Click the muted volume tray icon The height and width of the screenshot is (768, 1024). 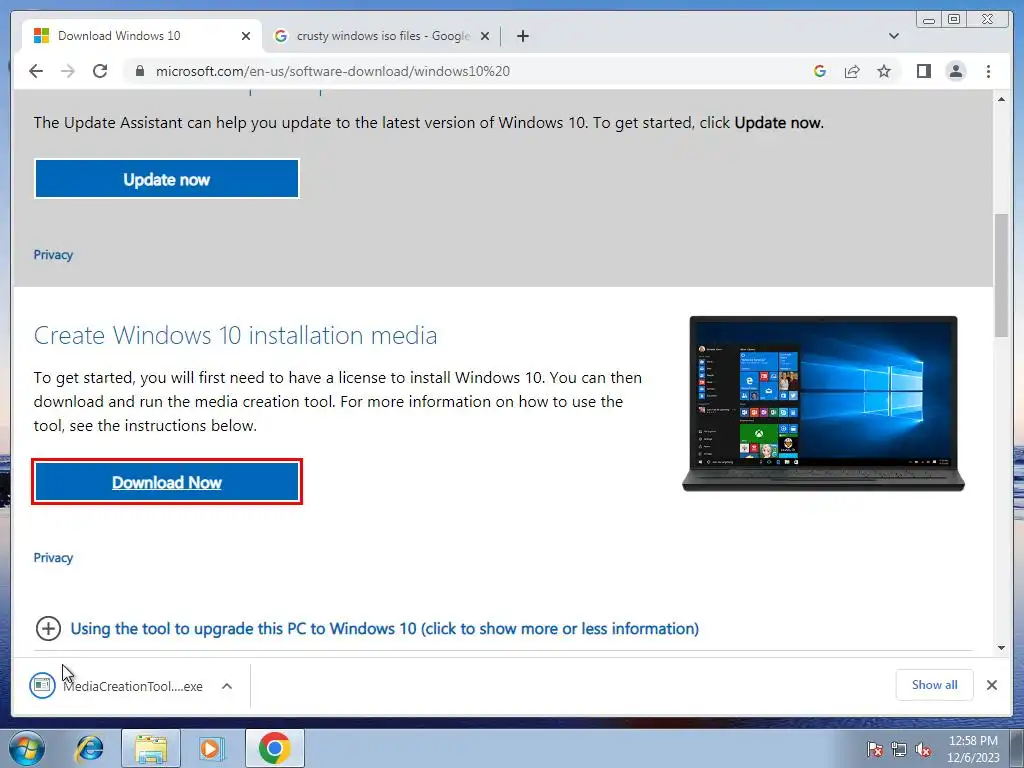click(x=923, y=750)
